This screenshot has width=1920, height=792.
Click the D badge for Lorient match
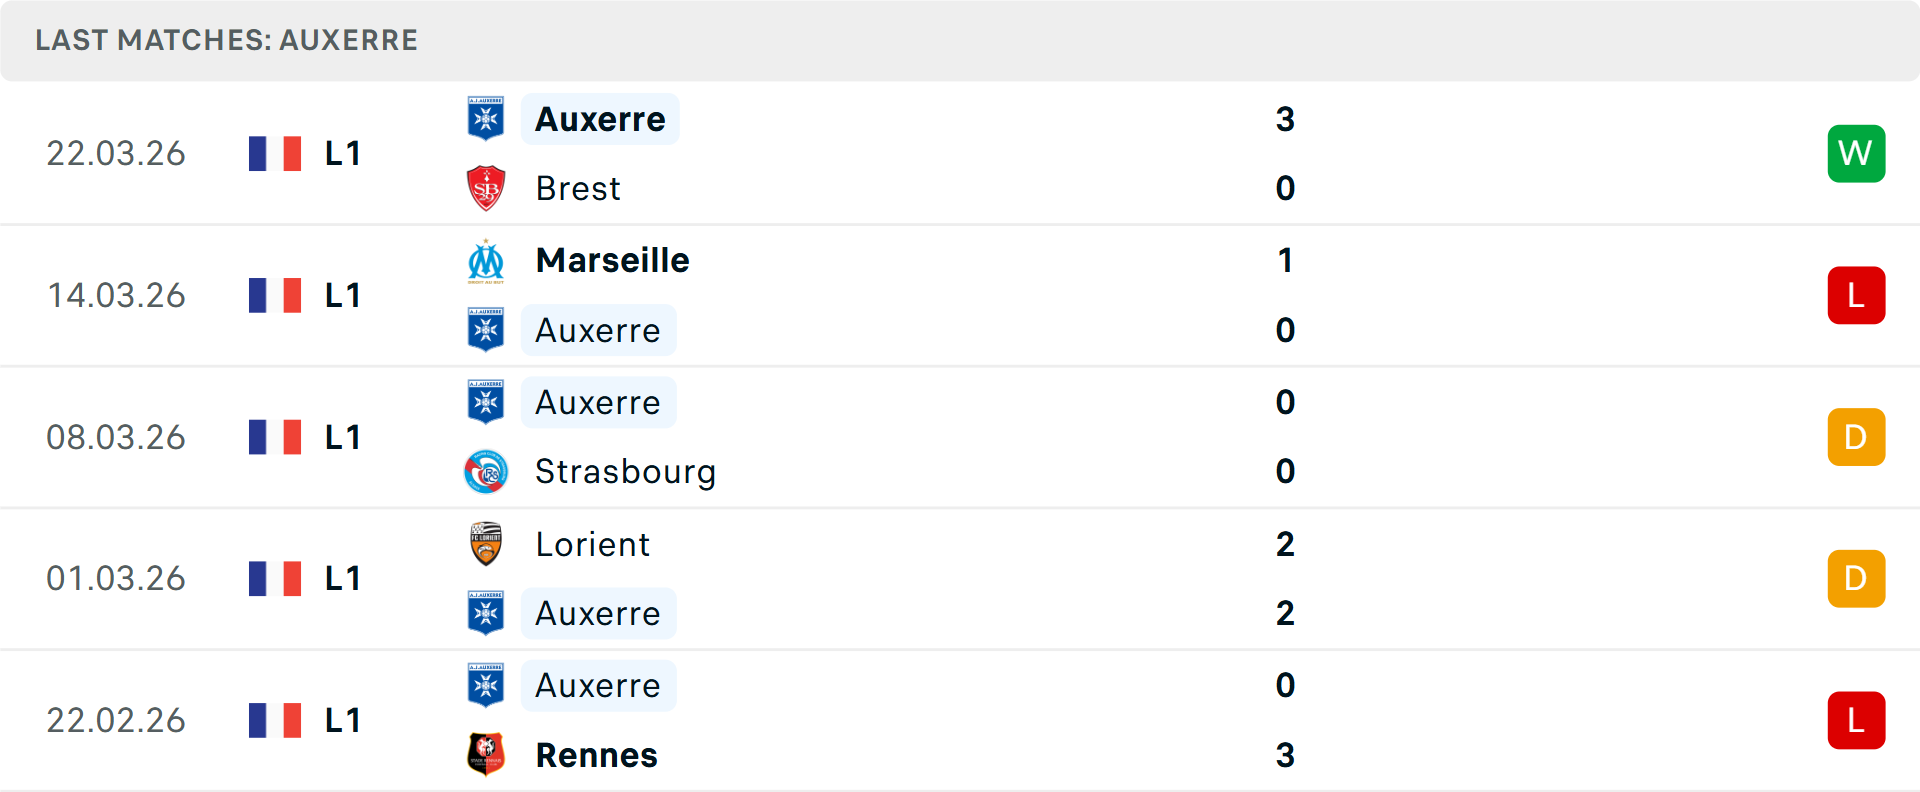[x=1856, y=579]
